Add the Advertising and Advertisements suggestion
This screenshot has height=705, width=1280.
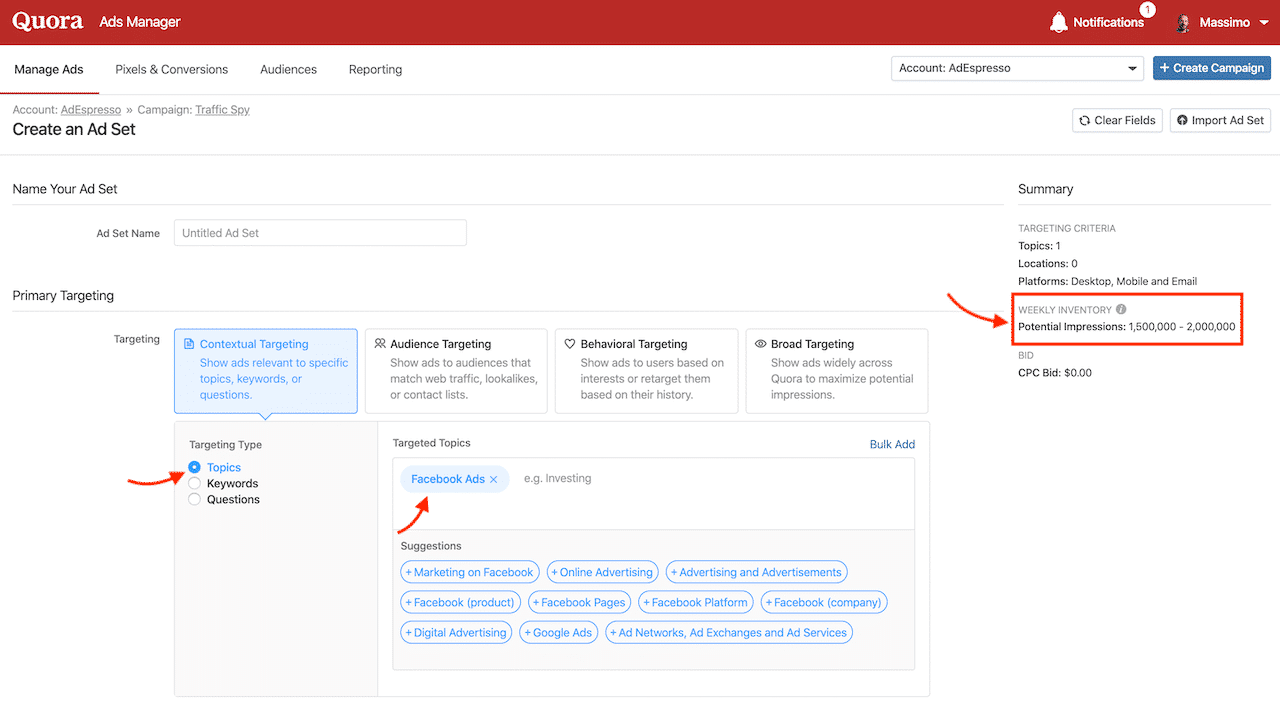757,573
